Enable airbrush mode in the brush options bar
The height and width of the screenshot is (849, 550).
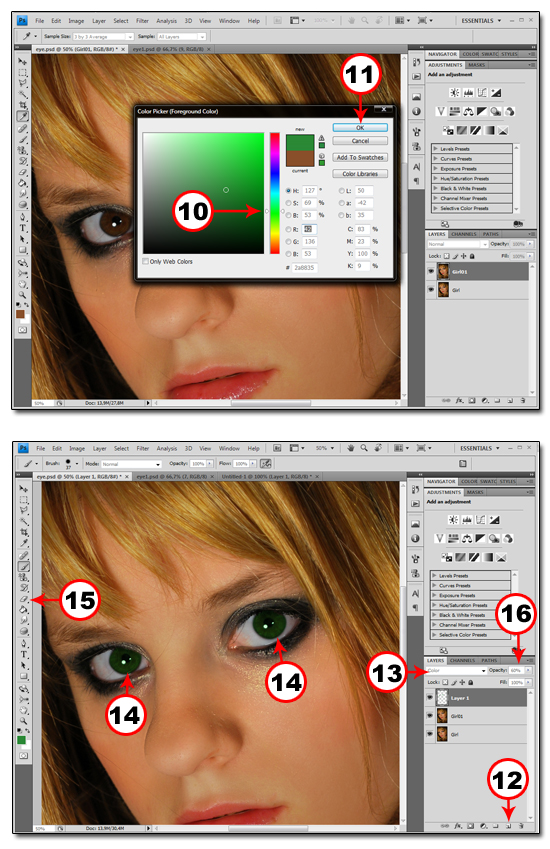266,463
